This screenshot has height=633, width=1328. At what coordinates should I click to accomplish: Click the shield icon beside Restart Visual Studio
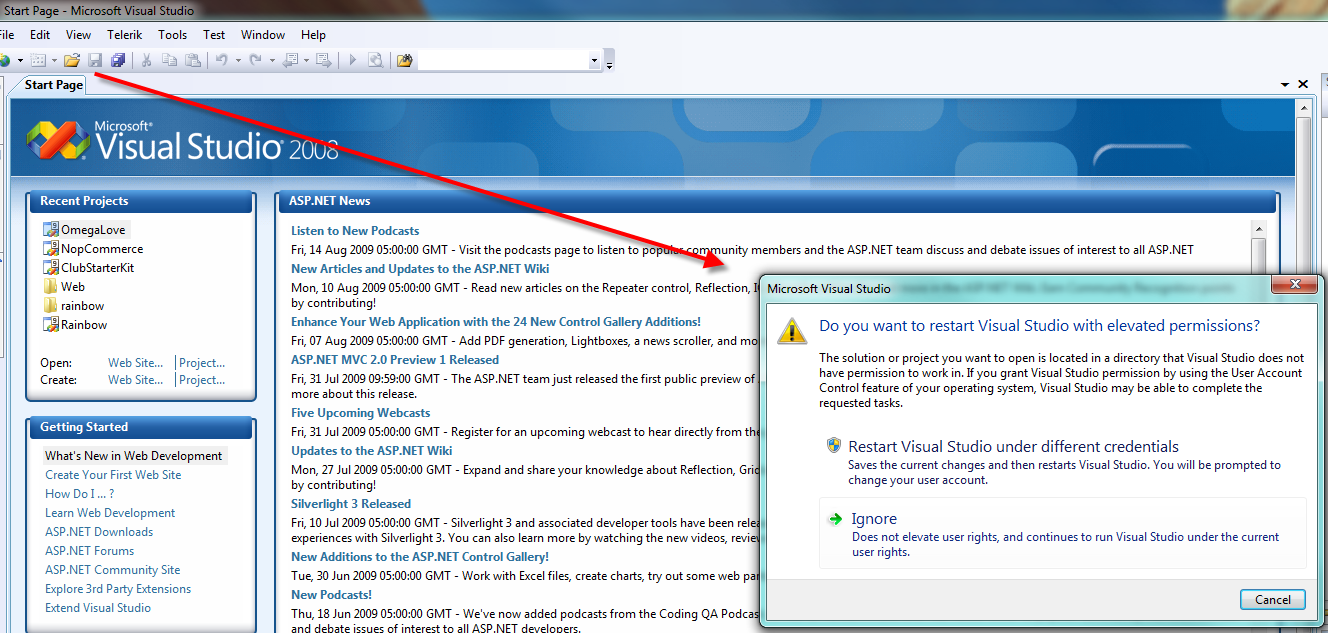click(x=833, y=445)
